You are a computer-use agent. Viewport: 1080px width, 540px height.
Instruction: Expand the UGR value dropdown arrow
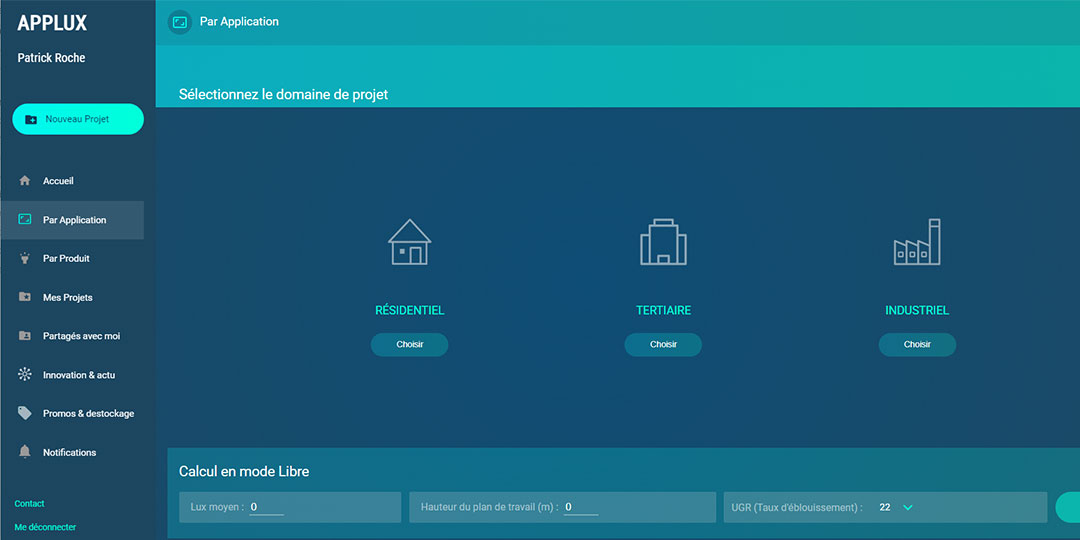click(x=908, y=508)
